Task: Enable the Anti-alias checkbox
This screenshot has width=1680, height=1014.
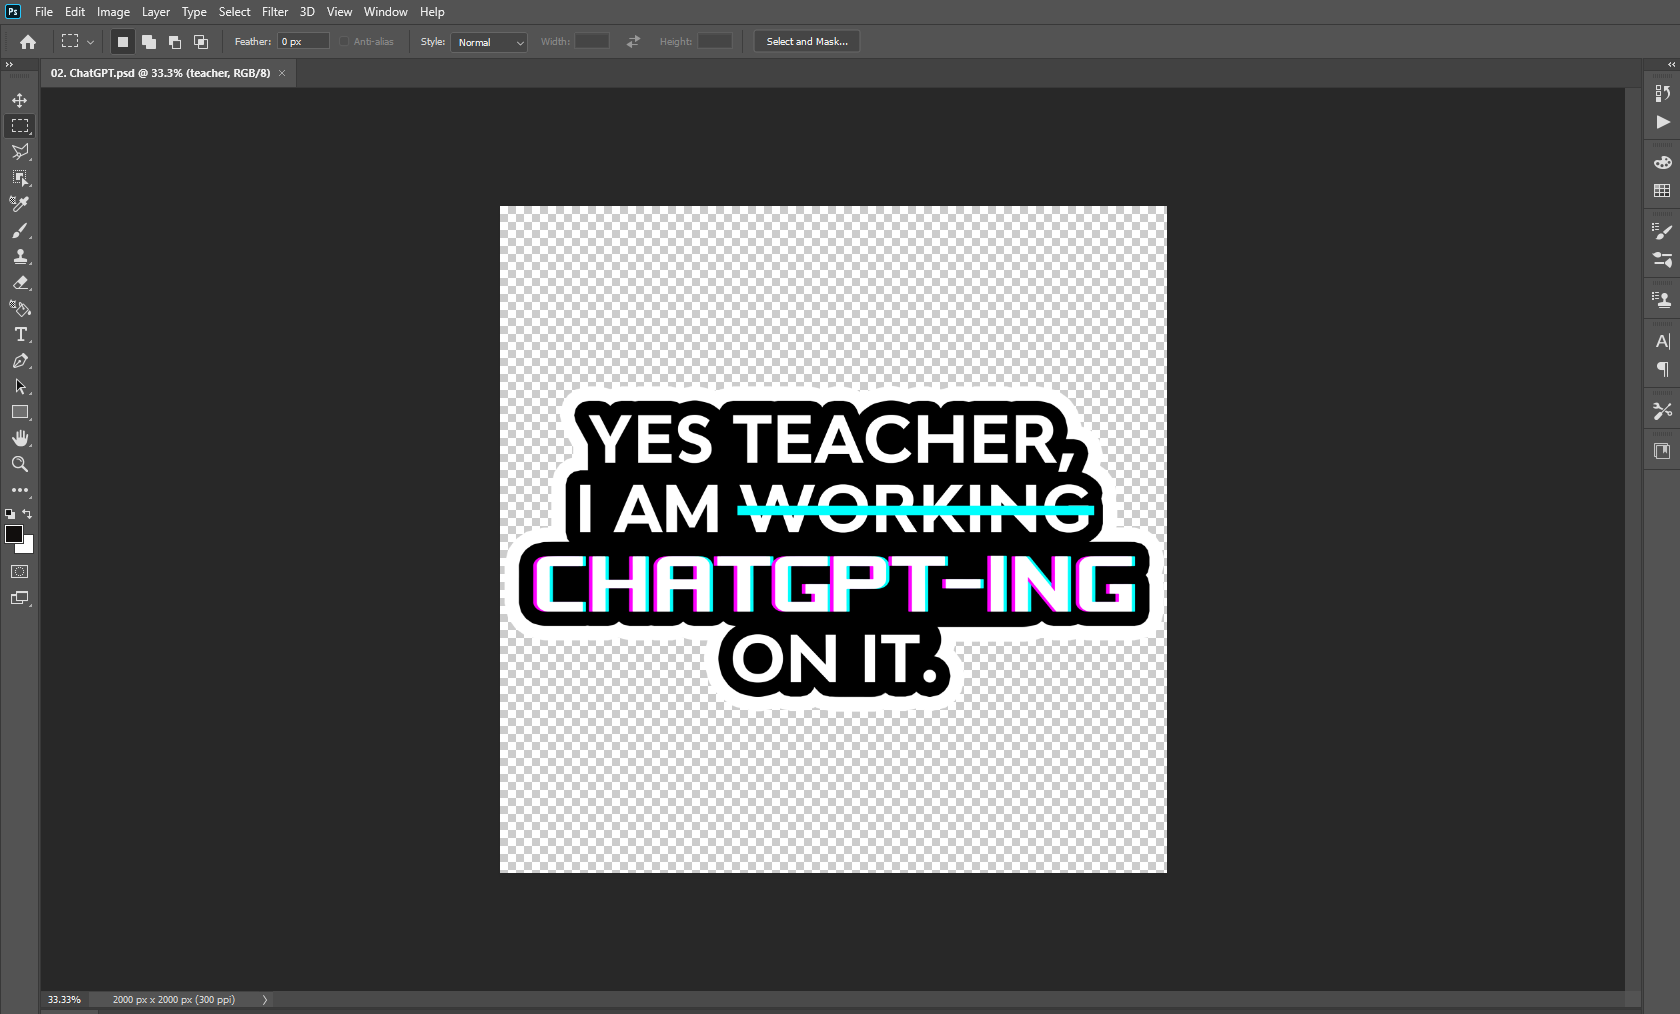Action: pyautogui.click(x=343, y=41)
